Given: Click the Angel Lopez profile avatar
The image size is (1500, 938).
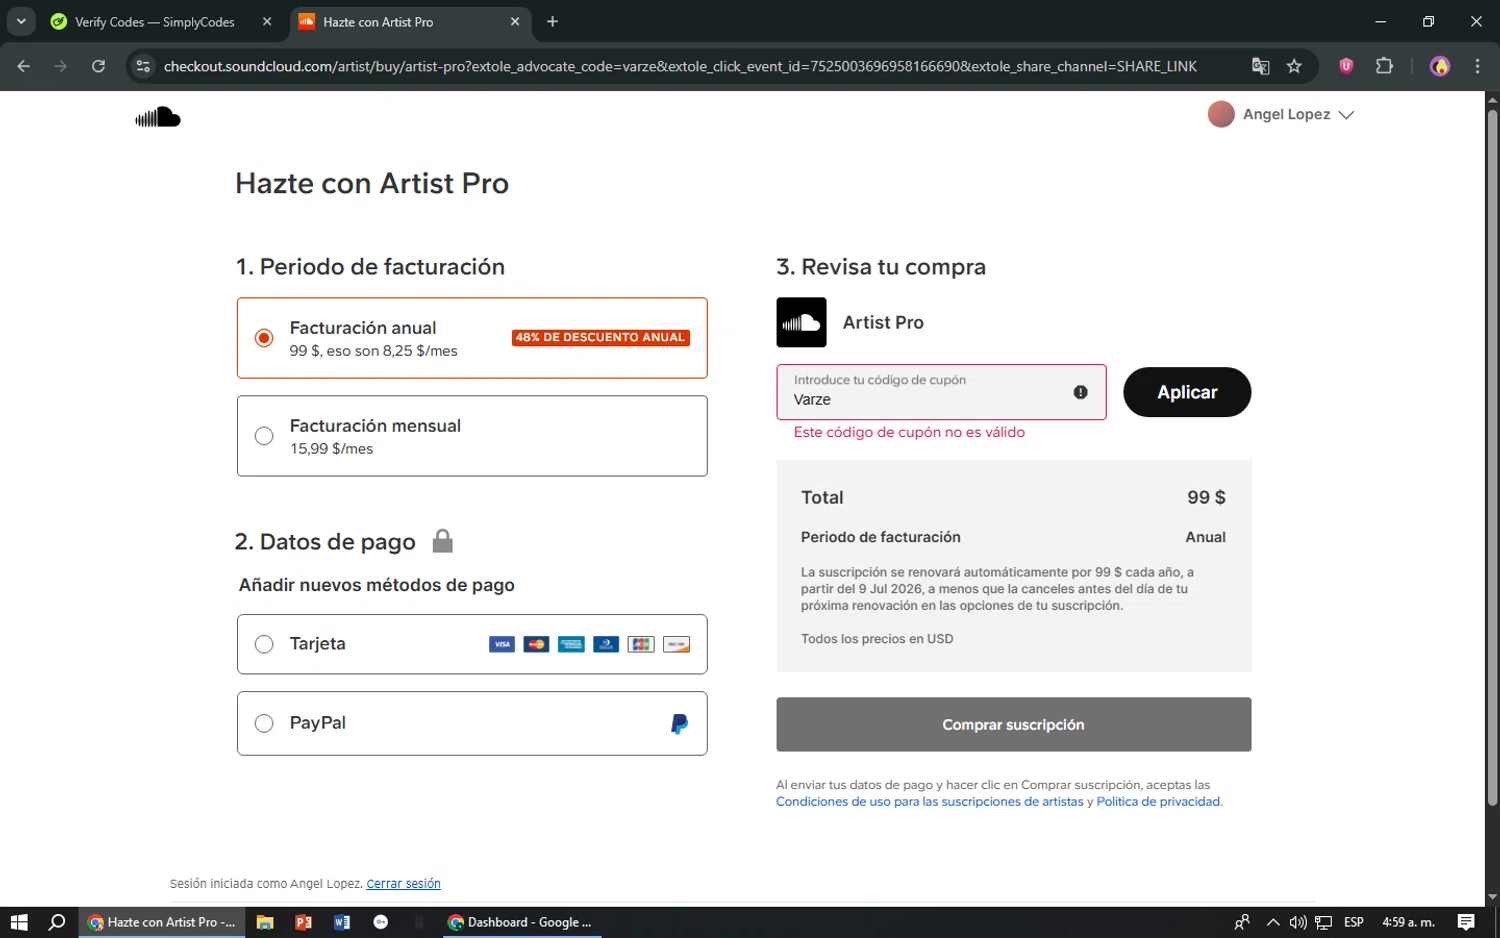Looking at the screenshot, I should pos(1220,114).
